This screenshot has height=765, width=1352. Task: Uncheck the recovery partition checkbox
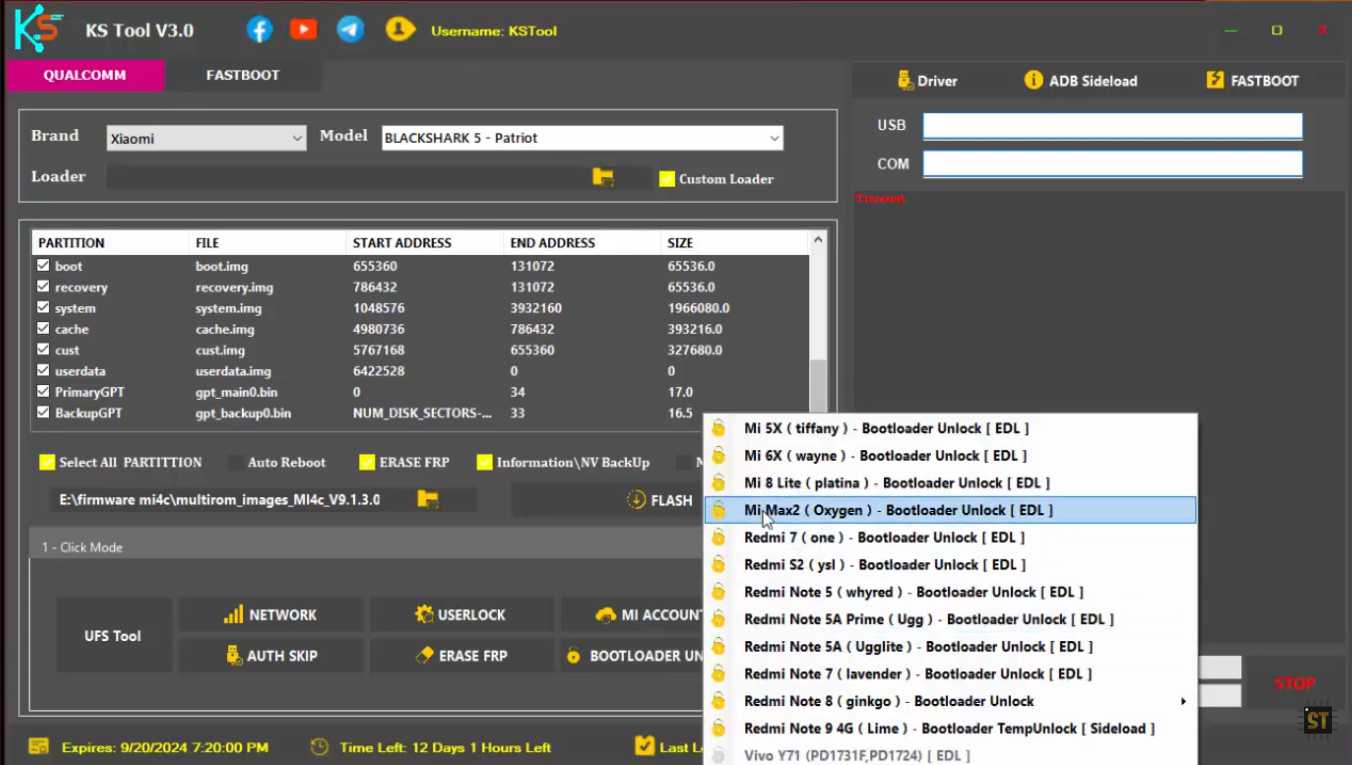(43, 287)
